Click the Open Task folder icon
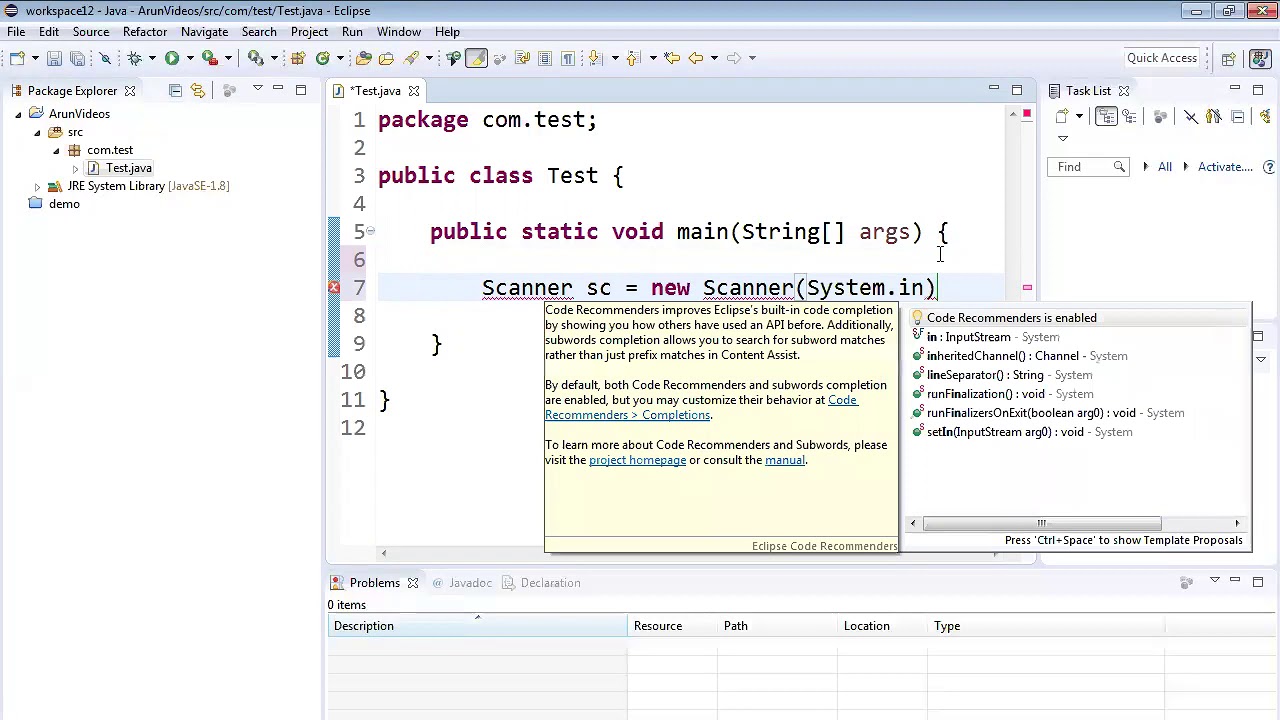Viewport: 1280px width, 720px height. point(386,58)
